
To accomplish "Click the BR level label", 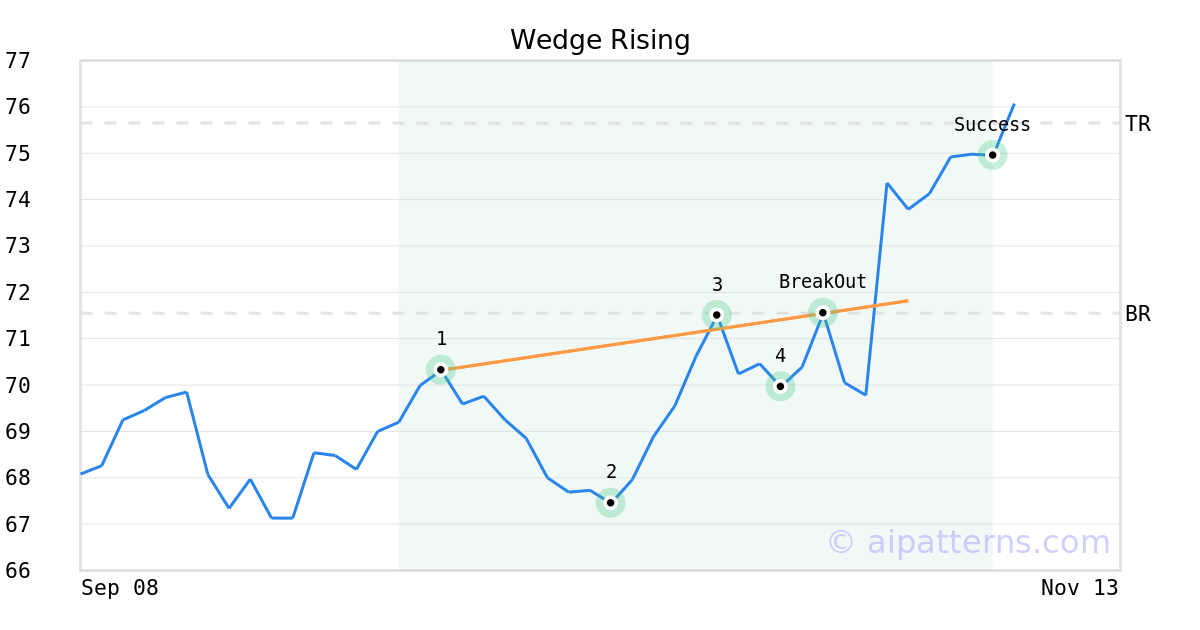I will (1137, 314).
